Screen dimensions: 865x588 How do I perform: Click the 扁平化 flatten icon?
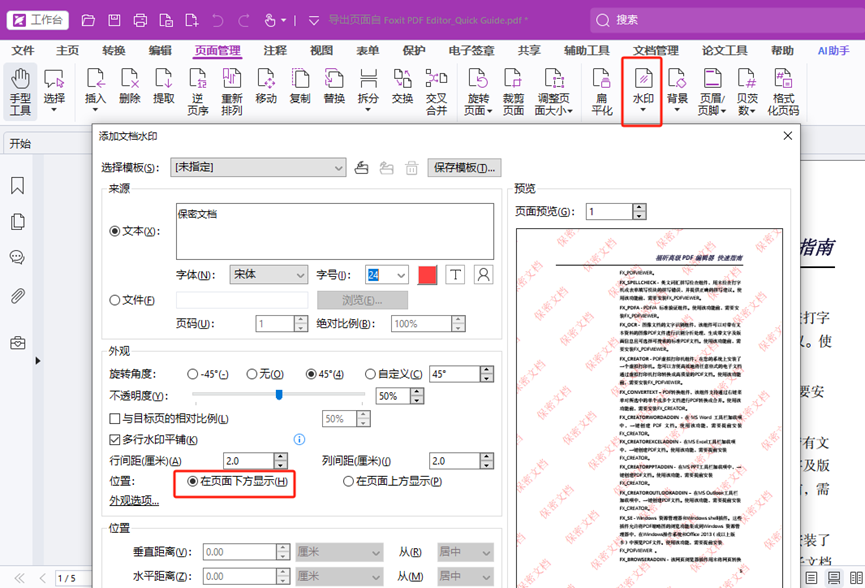click(x=601, y=90)
